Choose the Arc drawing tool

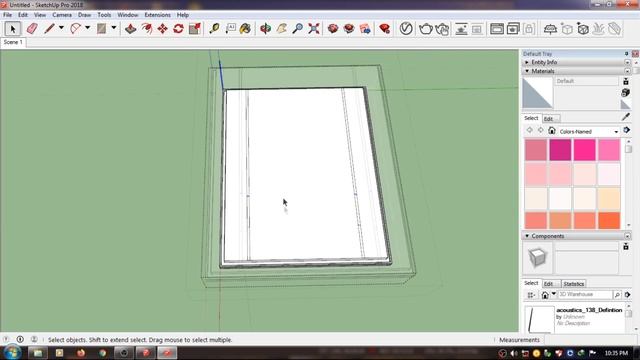[x=76, y=29]
